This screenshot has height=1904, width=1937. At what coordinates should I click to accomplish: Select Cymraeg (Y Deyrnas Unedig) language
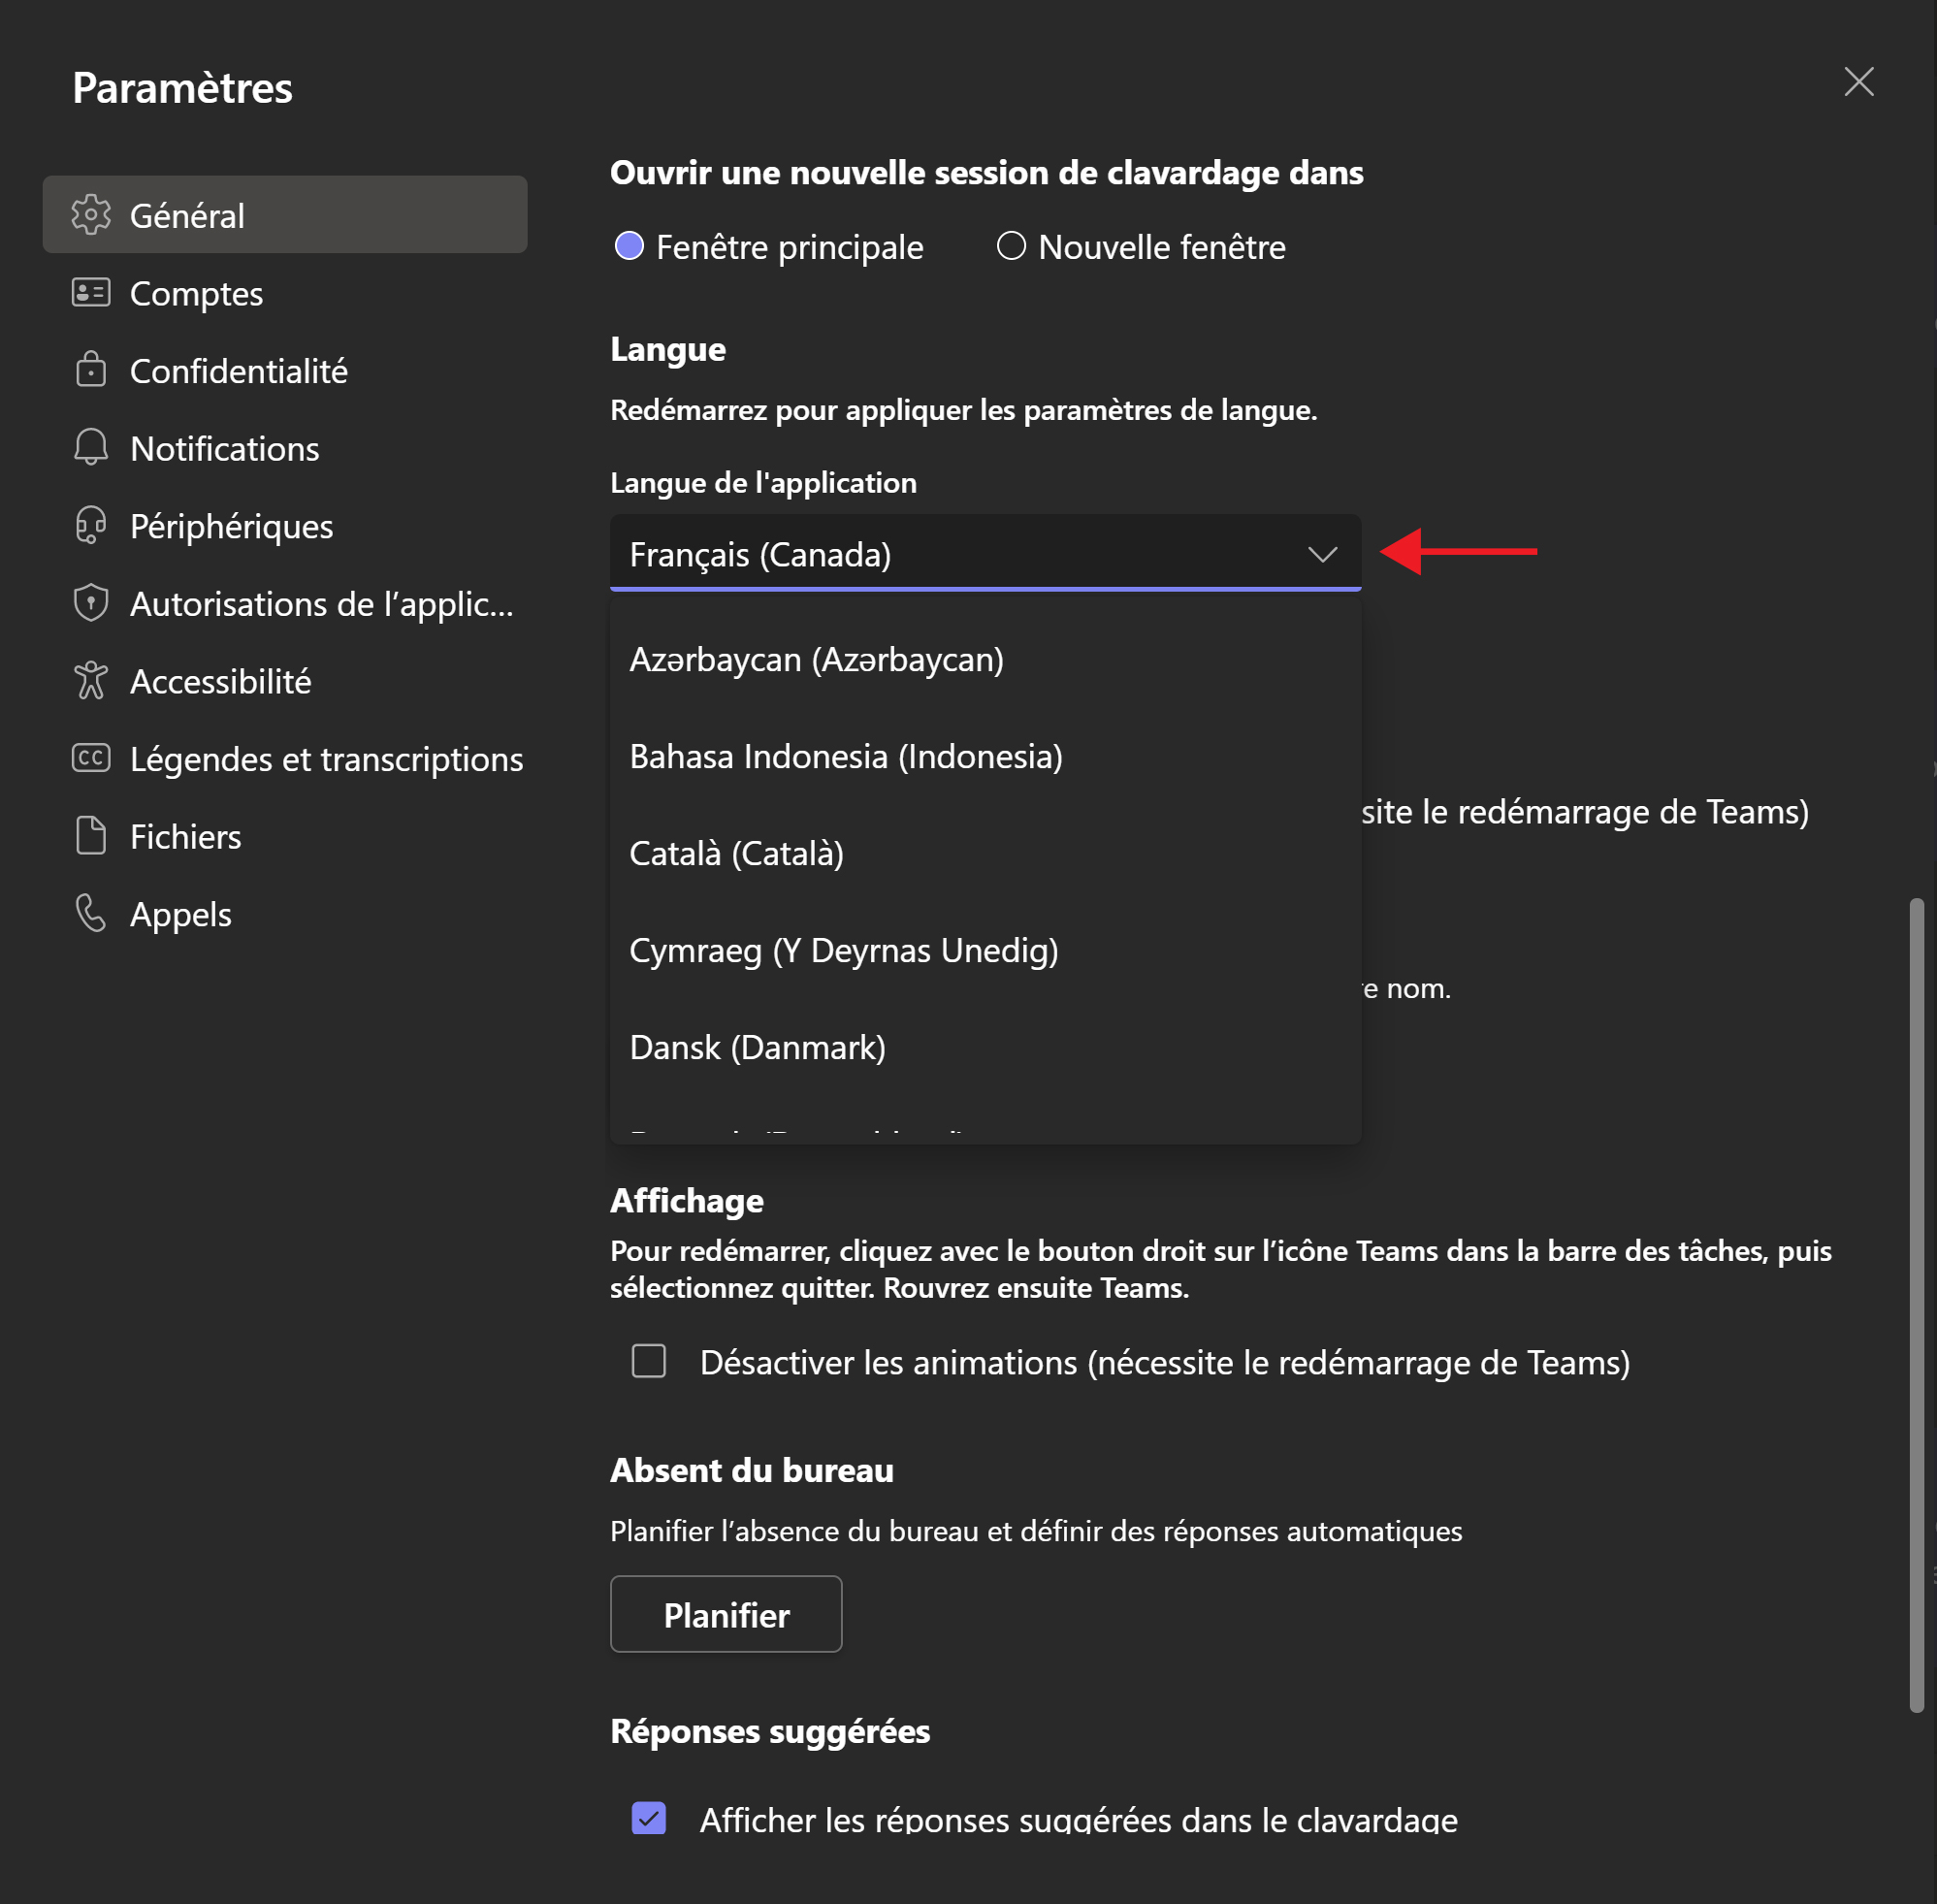click(842, 951)
